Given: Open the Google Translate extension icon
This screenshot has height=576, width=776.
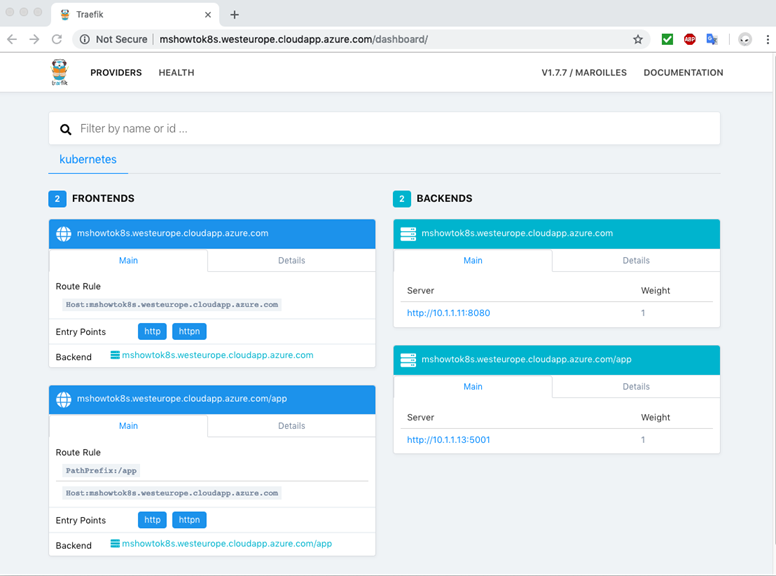Looking at the screenshot, I should (x=712, y=39).
